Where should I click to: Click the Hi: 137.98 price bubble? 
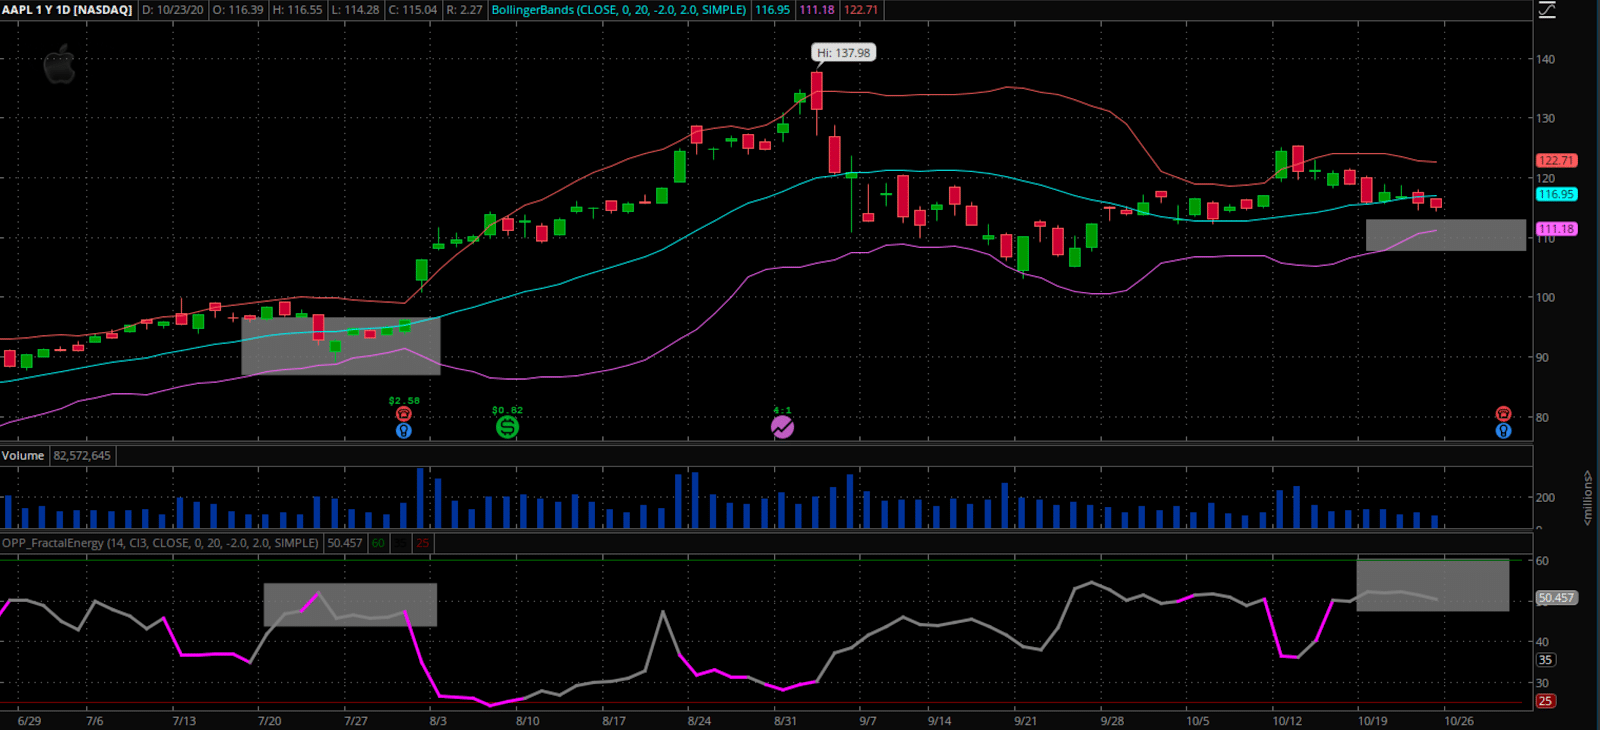pyautogui.click(x=843, y=53)
